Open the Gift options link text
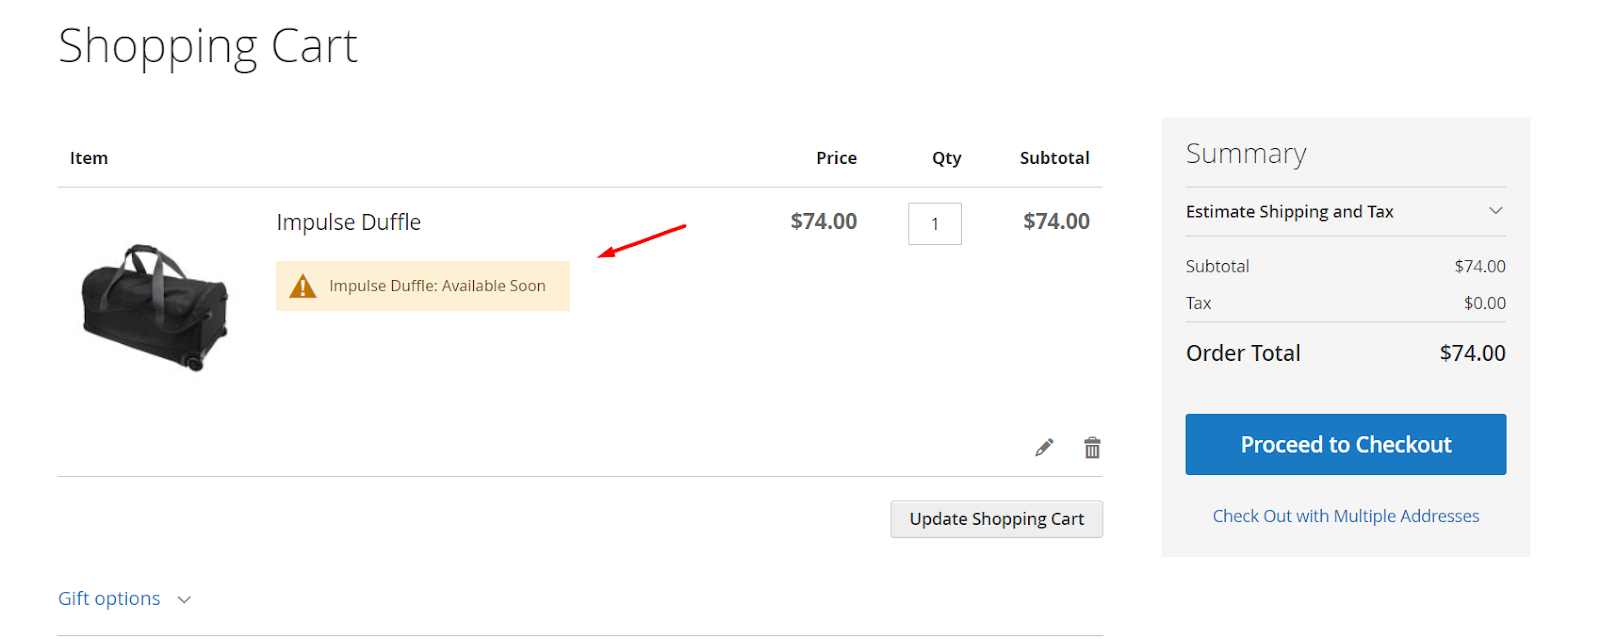Screen dimensions: 1600x639 [109, 599]
